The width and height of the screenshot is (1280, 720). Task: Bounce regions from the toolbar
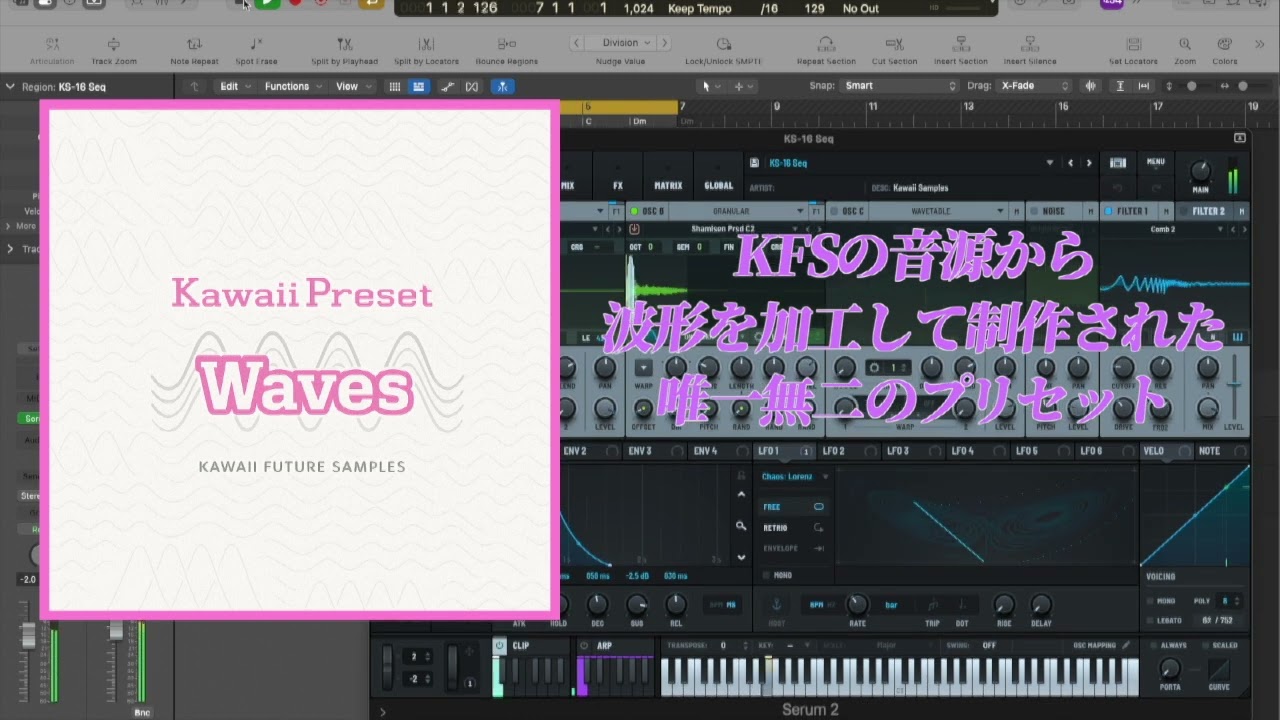tap(506, 51)
